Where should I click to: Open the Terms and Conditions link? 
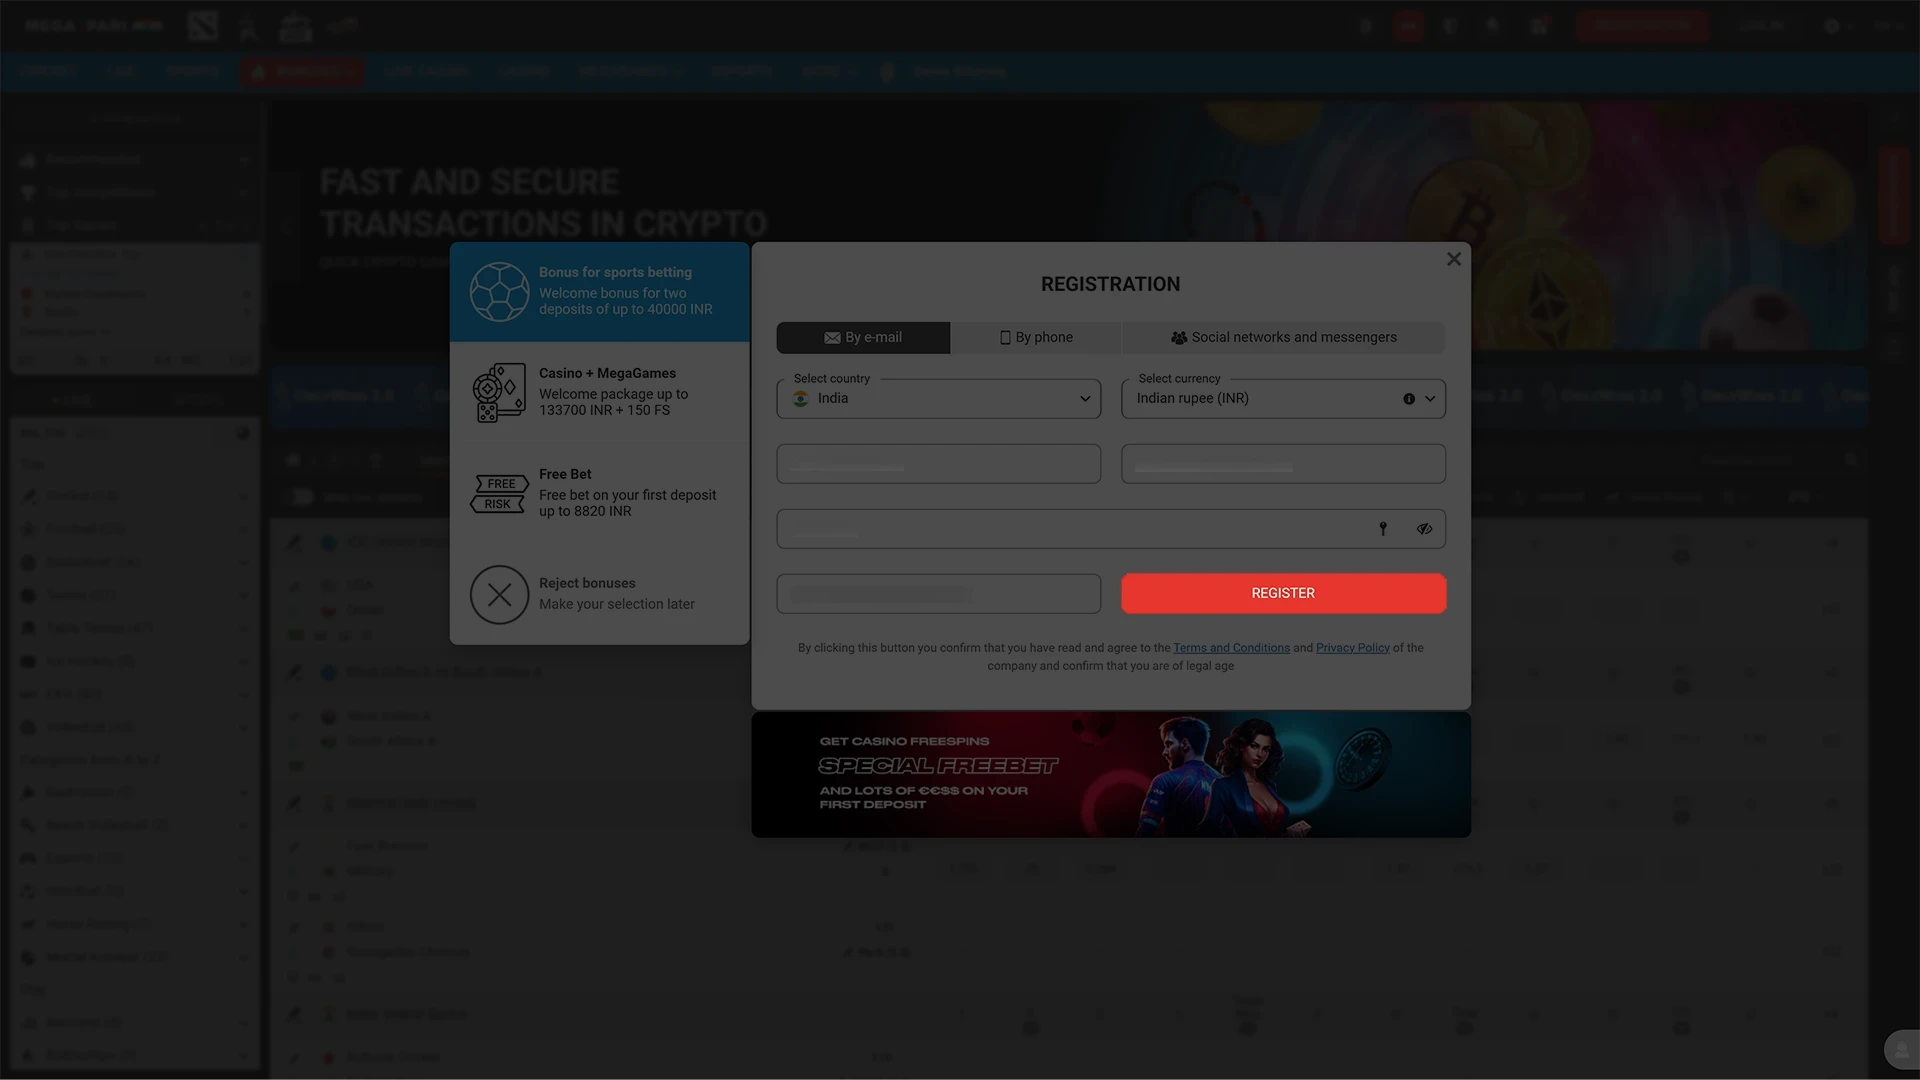point(1231,647)
